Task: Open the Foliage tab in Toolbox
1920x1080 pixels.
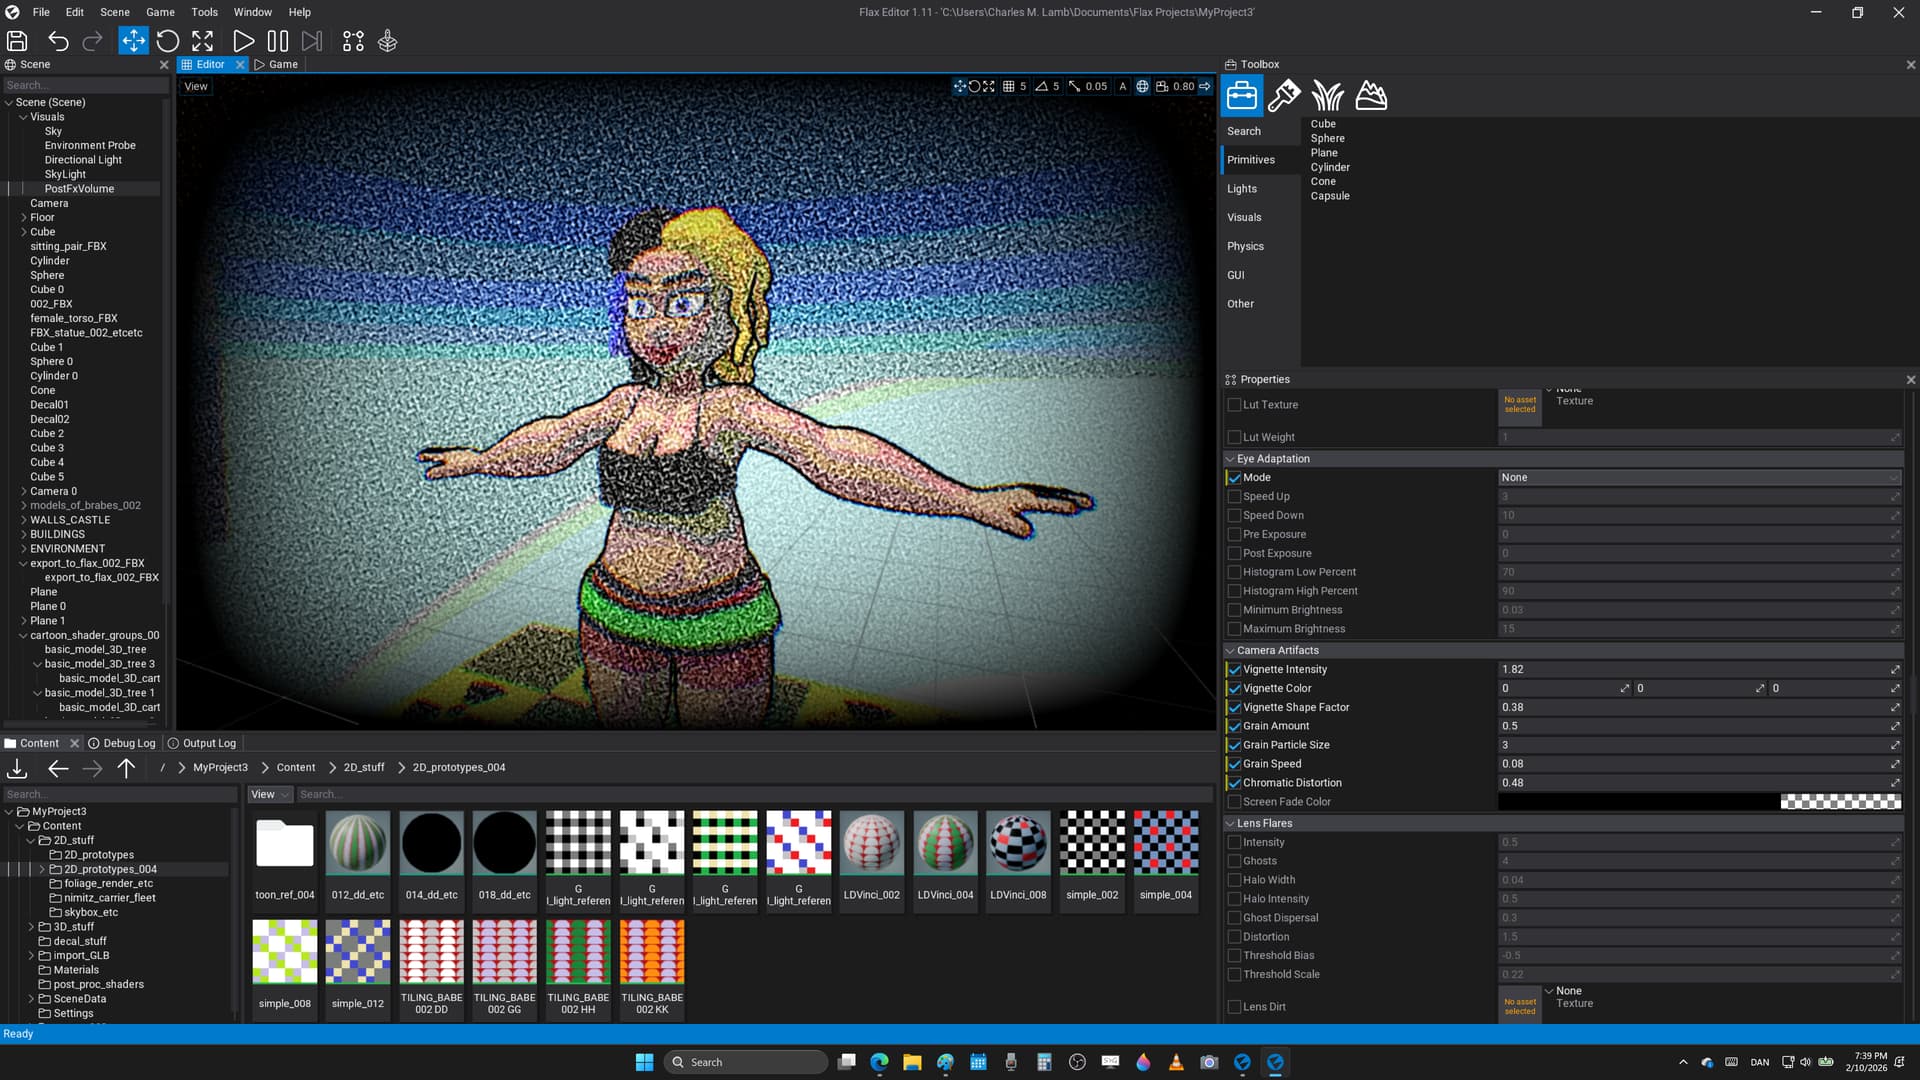Action: 1327,96
